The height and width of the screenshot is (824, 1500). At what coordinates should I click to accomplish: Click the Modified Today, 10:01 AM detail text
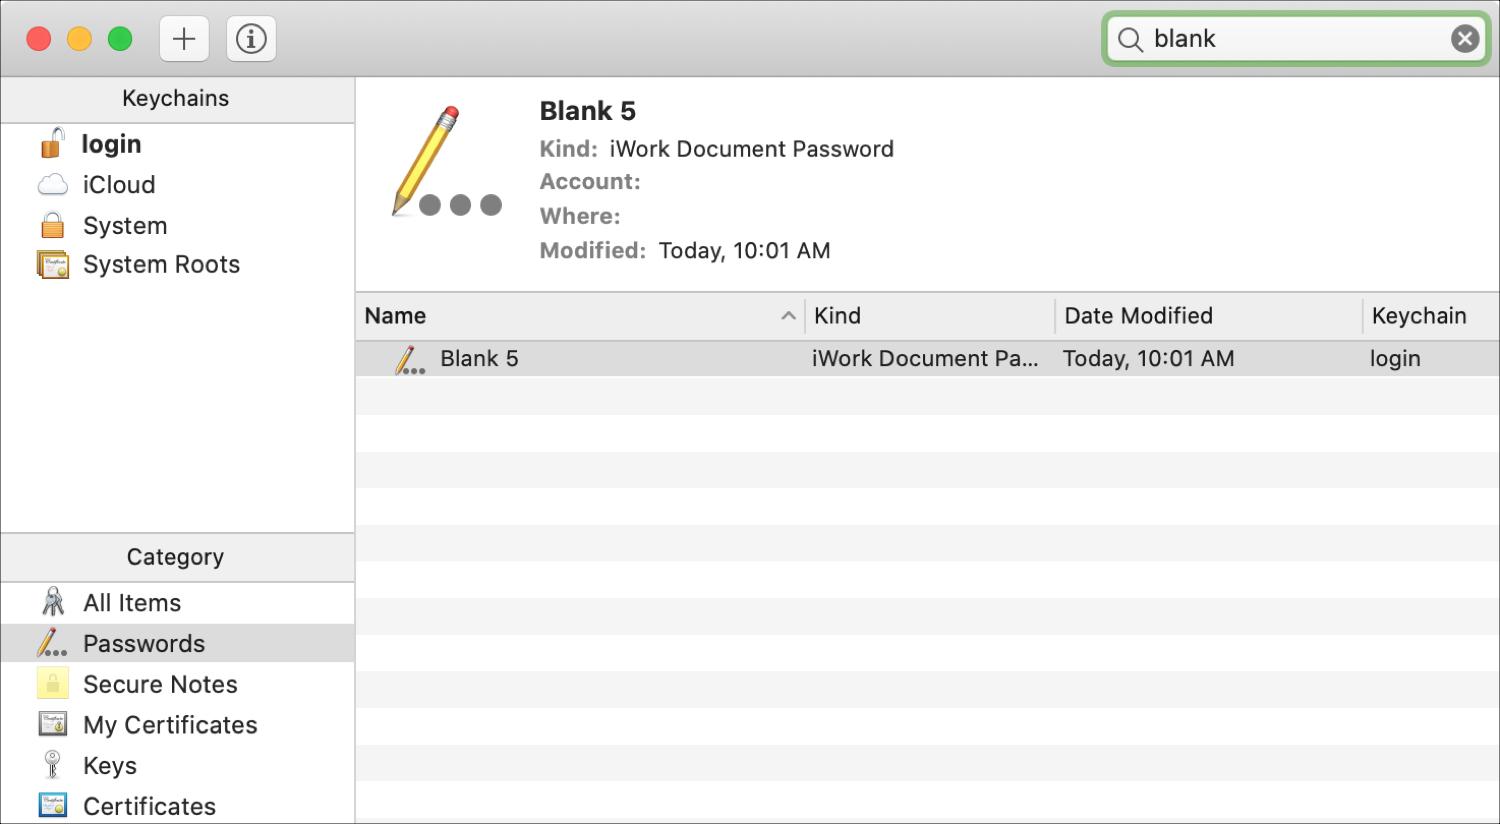point(685,251)
